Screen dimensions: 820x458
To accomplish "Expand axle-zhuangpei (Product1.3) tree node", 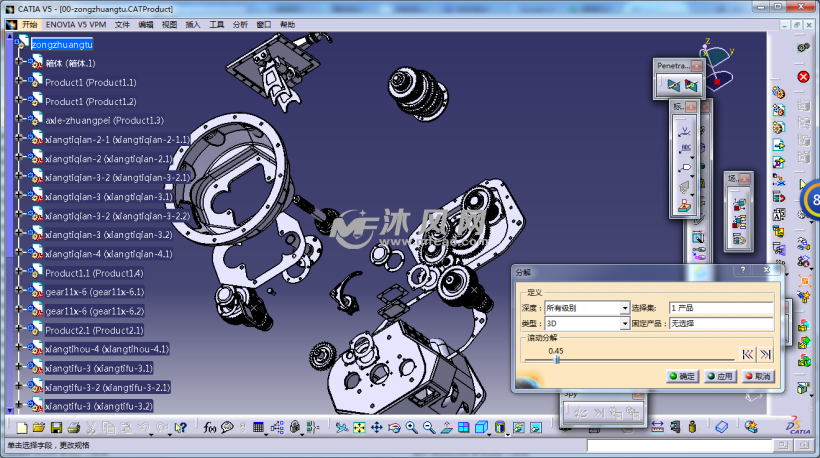I will pos(19,119).
